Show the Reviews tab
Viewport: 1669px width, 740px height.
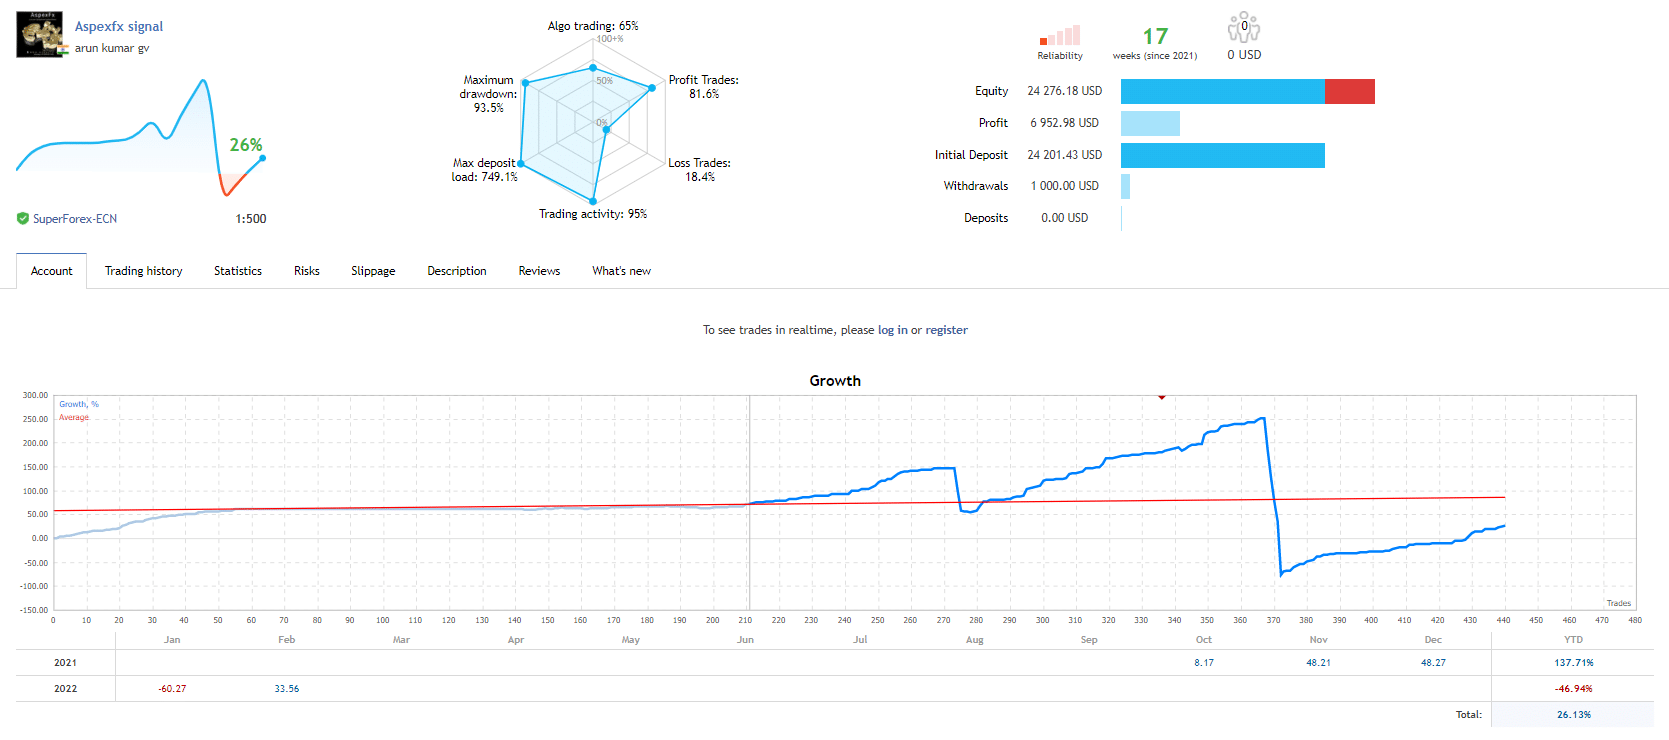[539, 271]
